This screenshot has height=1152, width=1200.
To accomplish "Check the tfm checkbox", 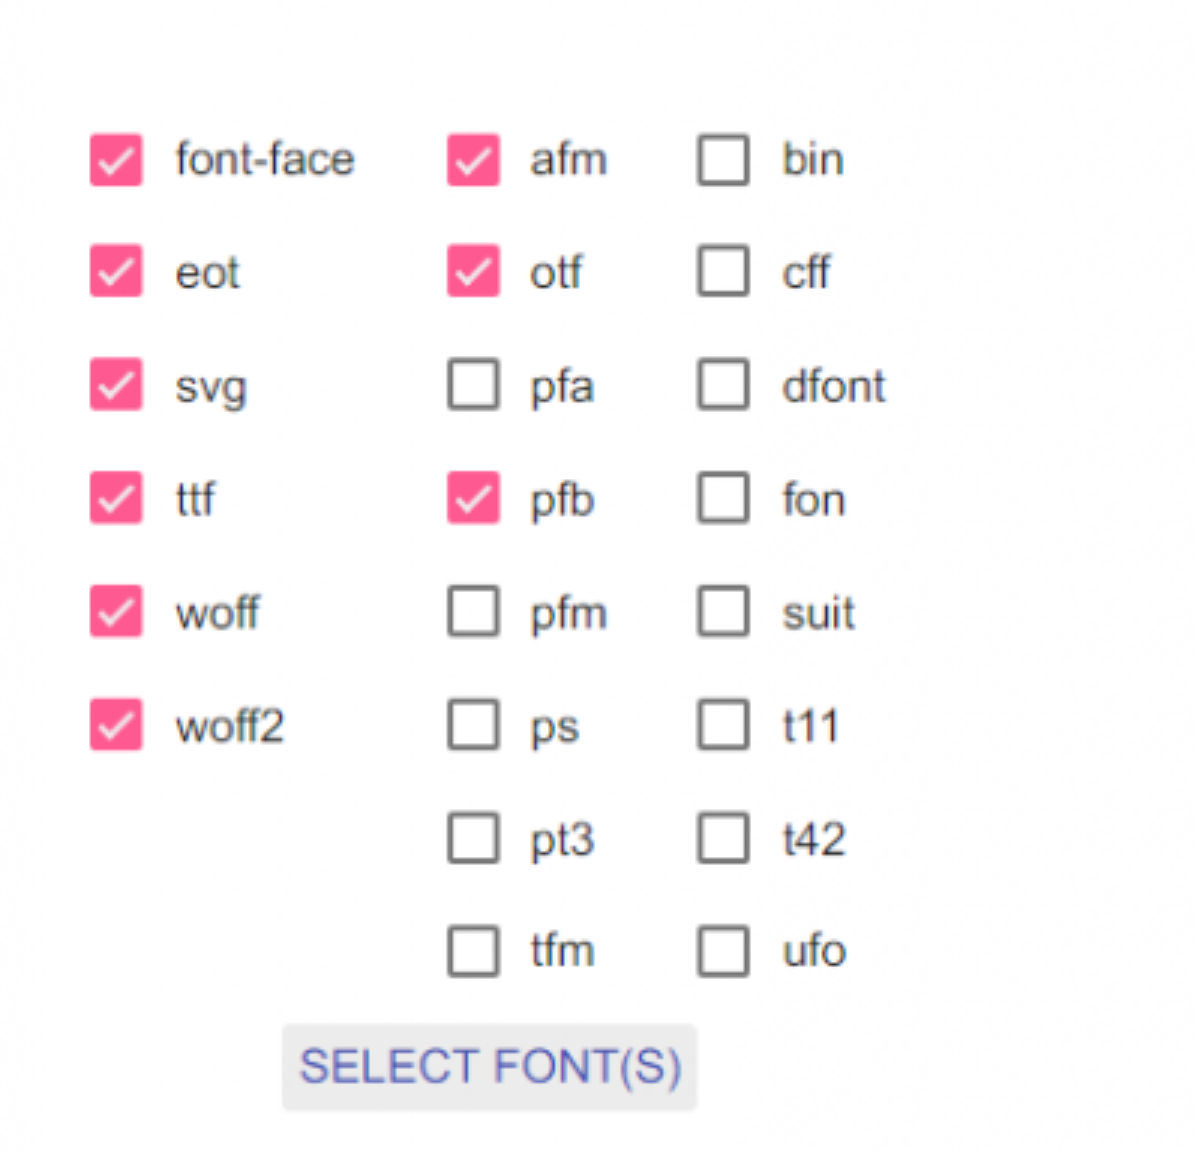I will (x=473, y=950).
